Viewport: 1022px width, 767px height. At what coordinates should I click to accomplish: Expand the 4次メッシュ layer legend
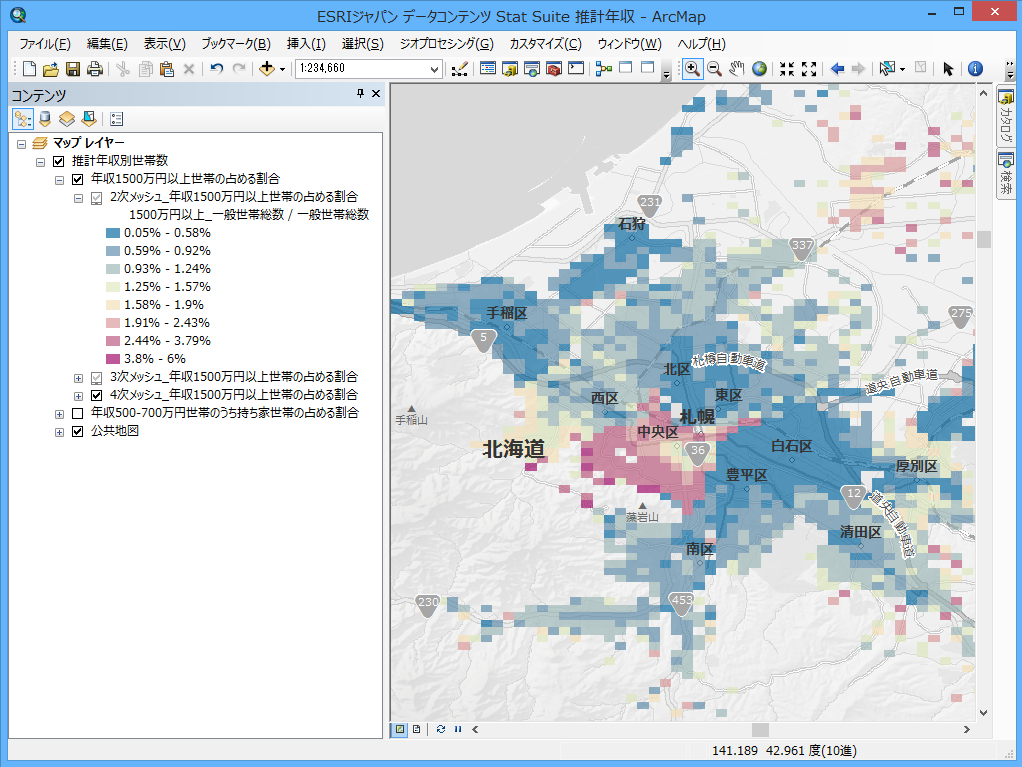tap(78, 396)
